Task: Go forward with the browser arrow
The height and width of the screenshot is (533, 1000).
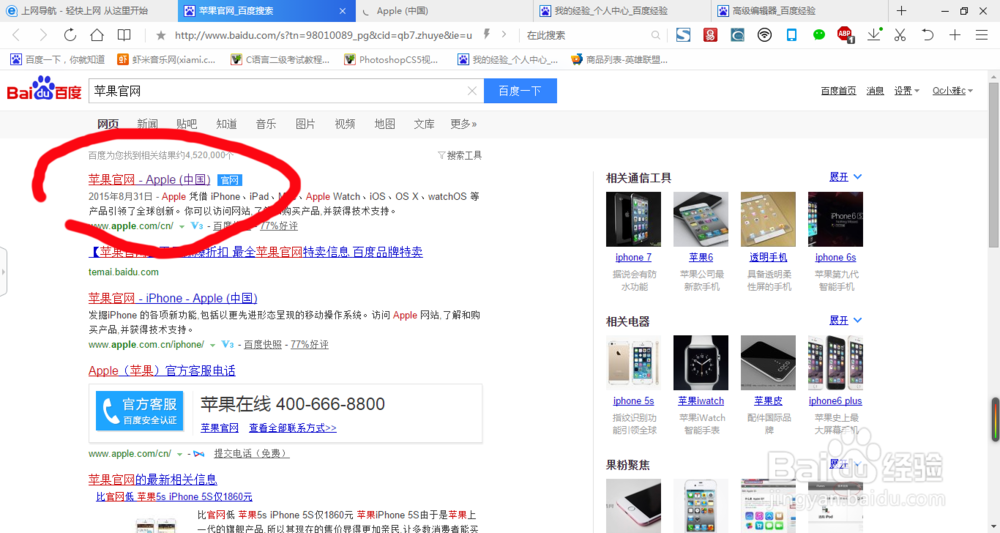Action: 43,35
